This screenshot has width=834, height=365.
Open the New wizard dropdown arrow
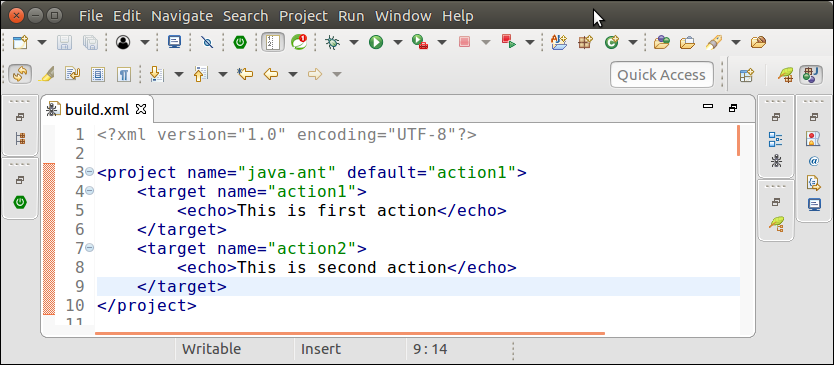[41, 43]
